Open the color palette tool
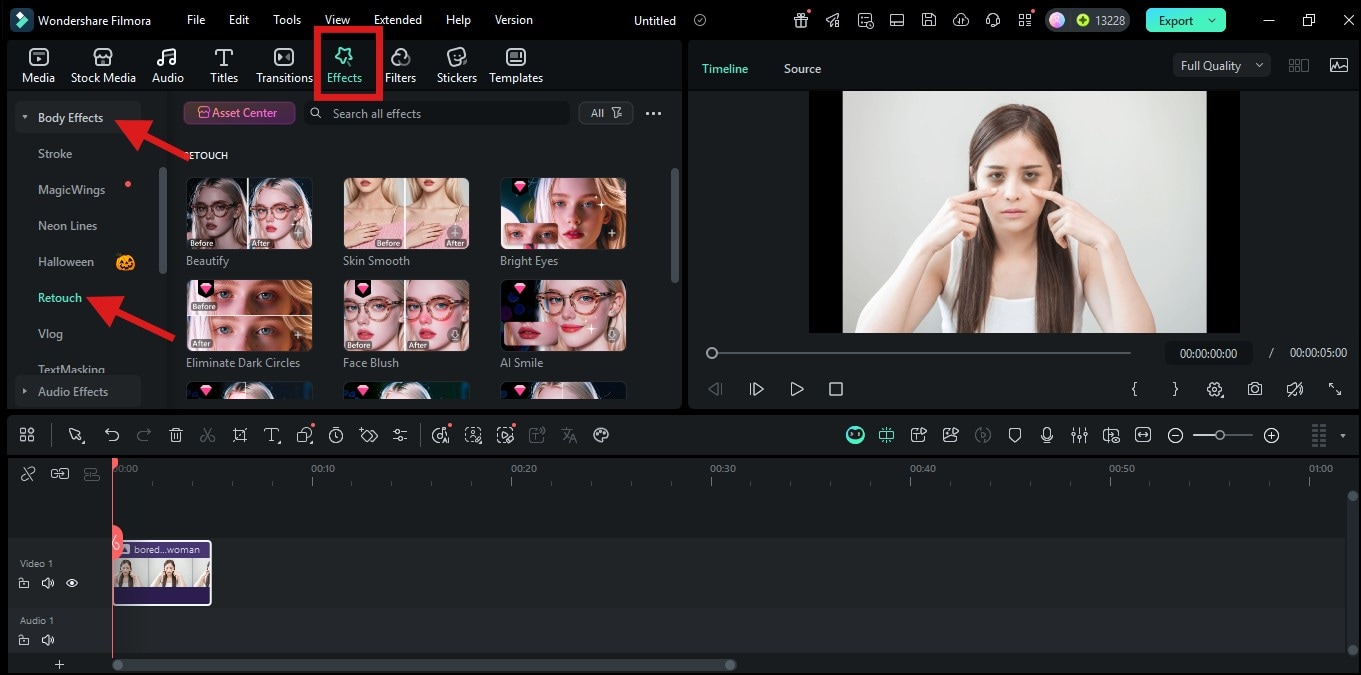Image resolution: width=1361 pixels, height=675 pixels. pyautogui.click(x=601, y=435)
